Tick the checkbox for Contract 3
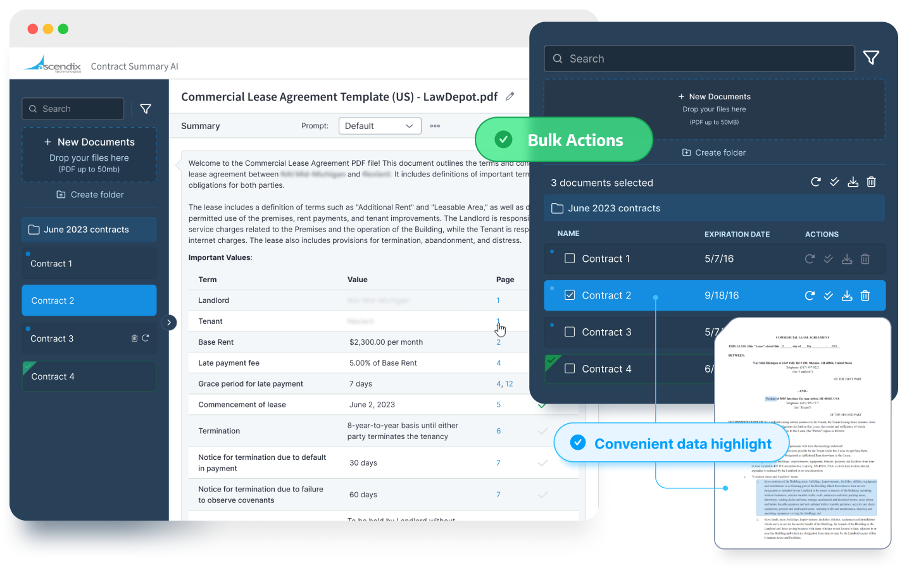Viewport: 902px width, 576px height. point(570,332)
